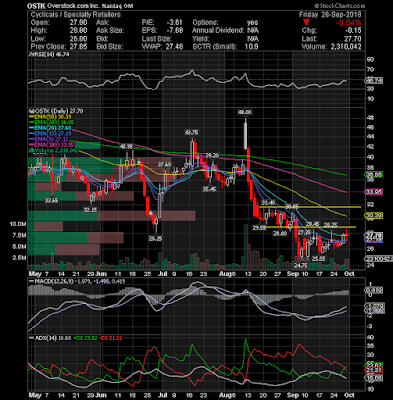Click the 28.35 low price label
The image size is (393, 400).
[155, 239]
